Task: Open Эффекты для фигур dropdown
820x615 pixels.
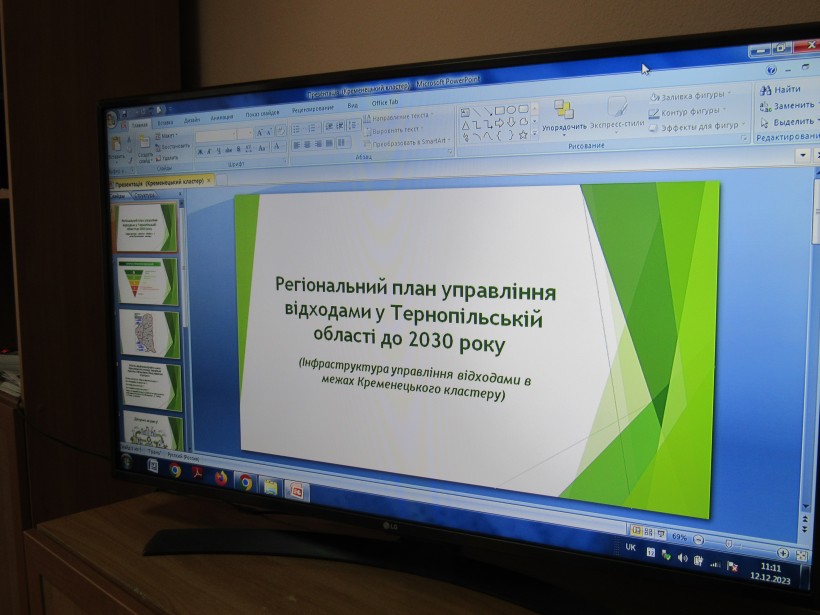Action: (x=696, y=127)
